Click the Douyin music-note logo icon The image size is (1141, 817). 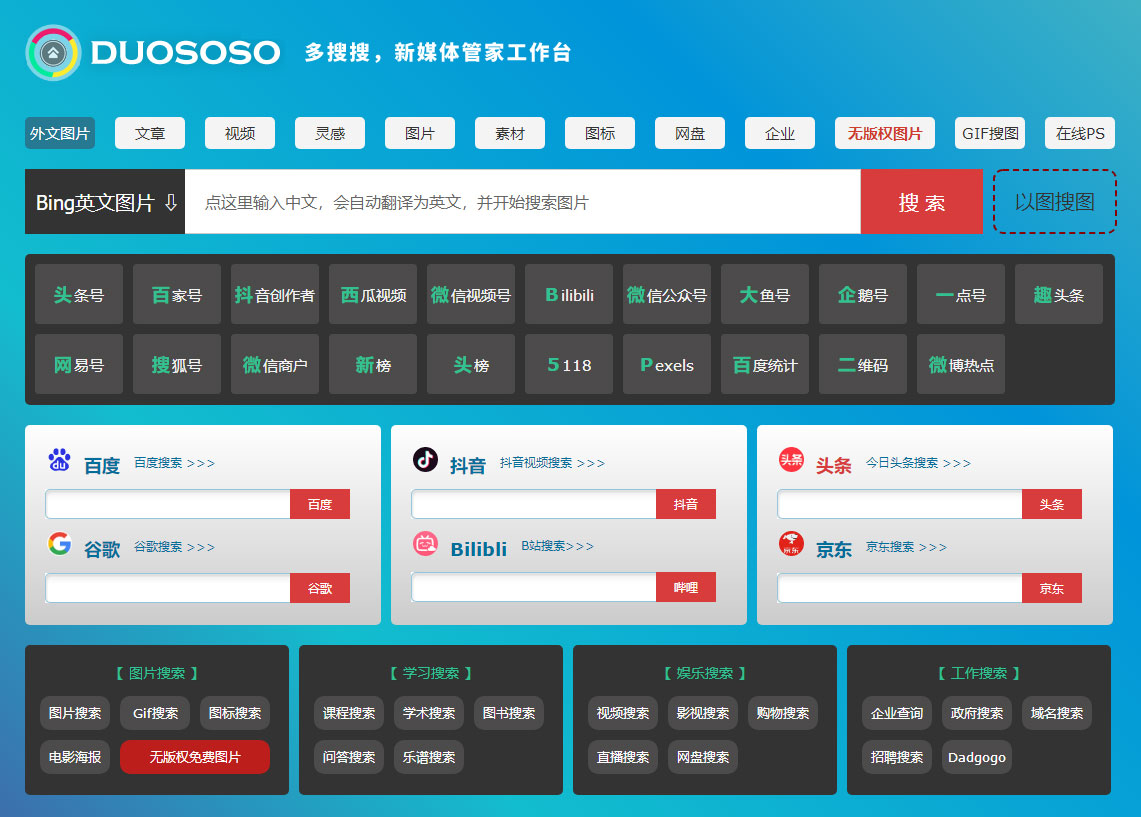tap(426, 460)
